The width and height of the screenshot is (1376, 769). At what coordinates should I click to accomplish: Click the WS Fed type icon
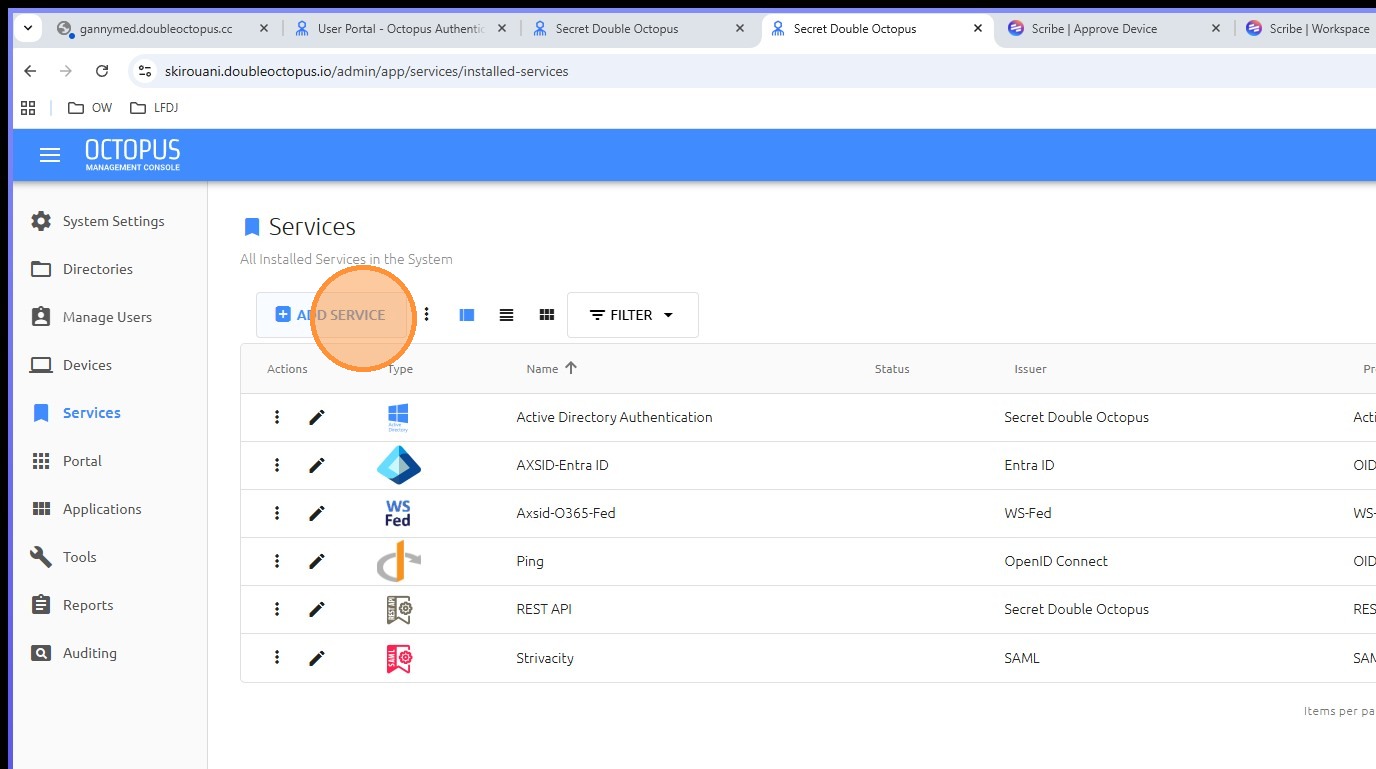click(x=398, y=513)
